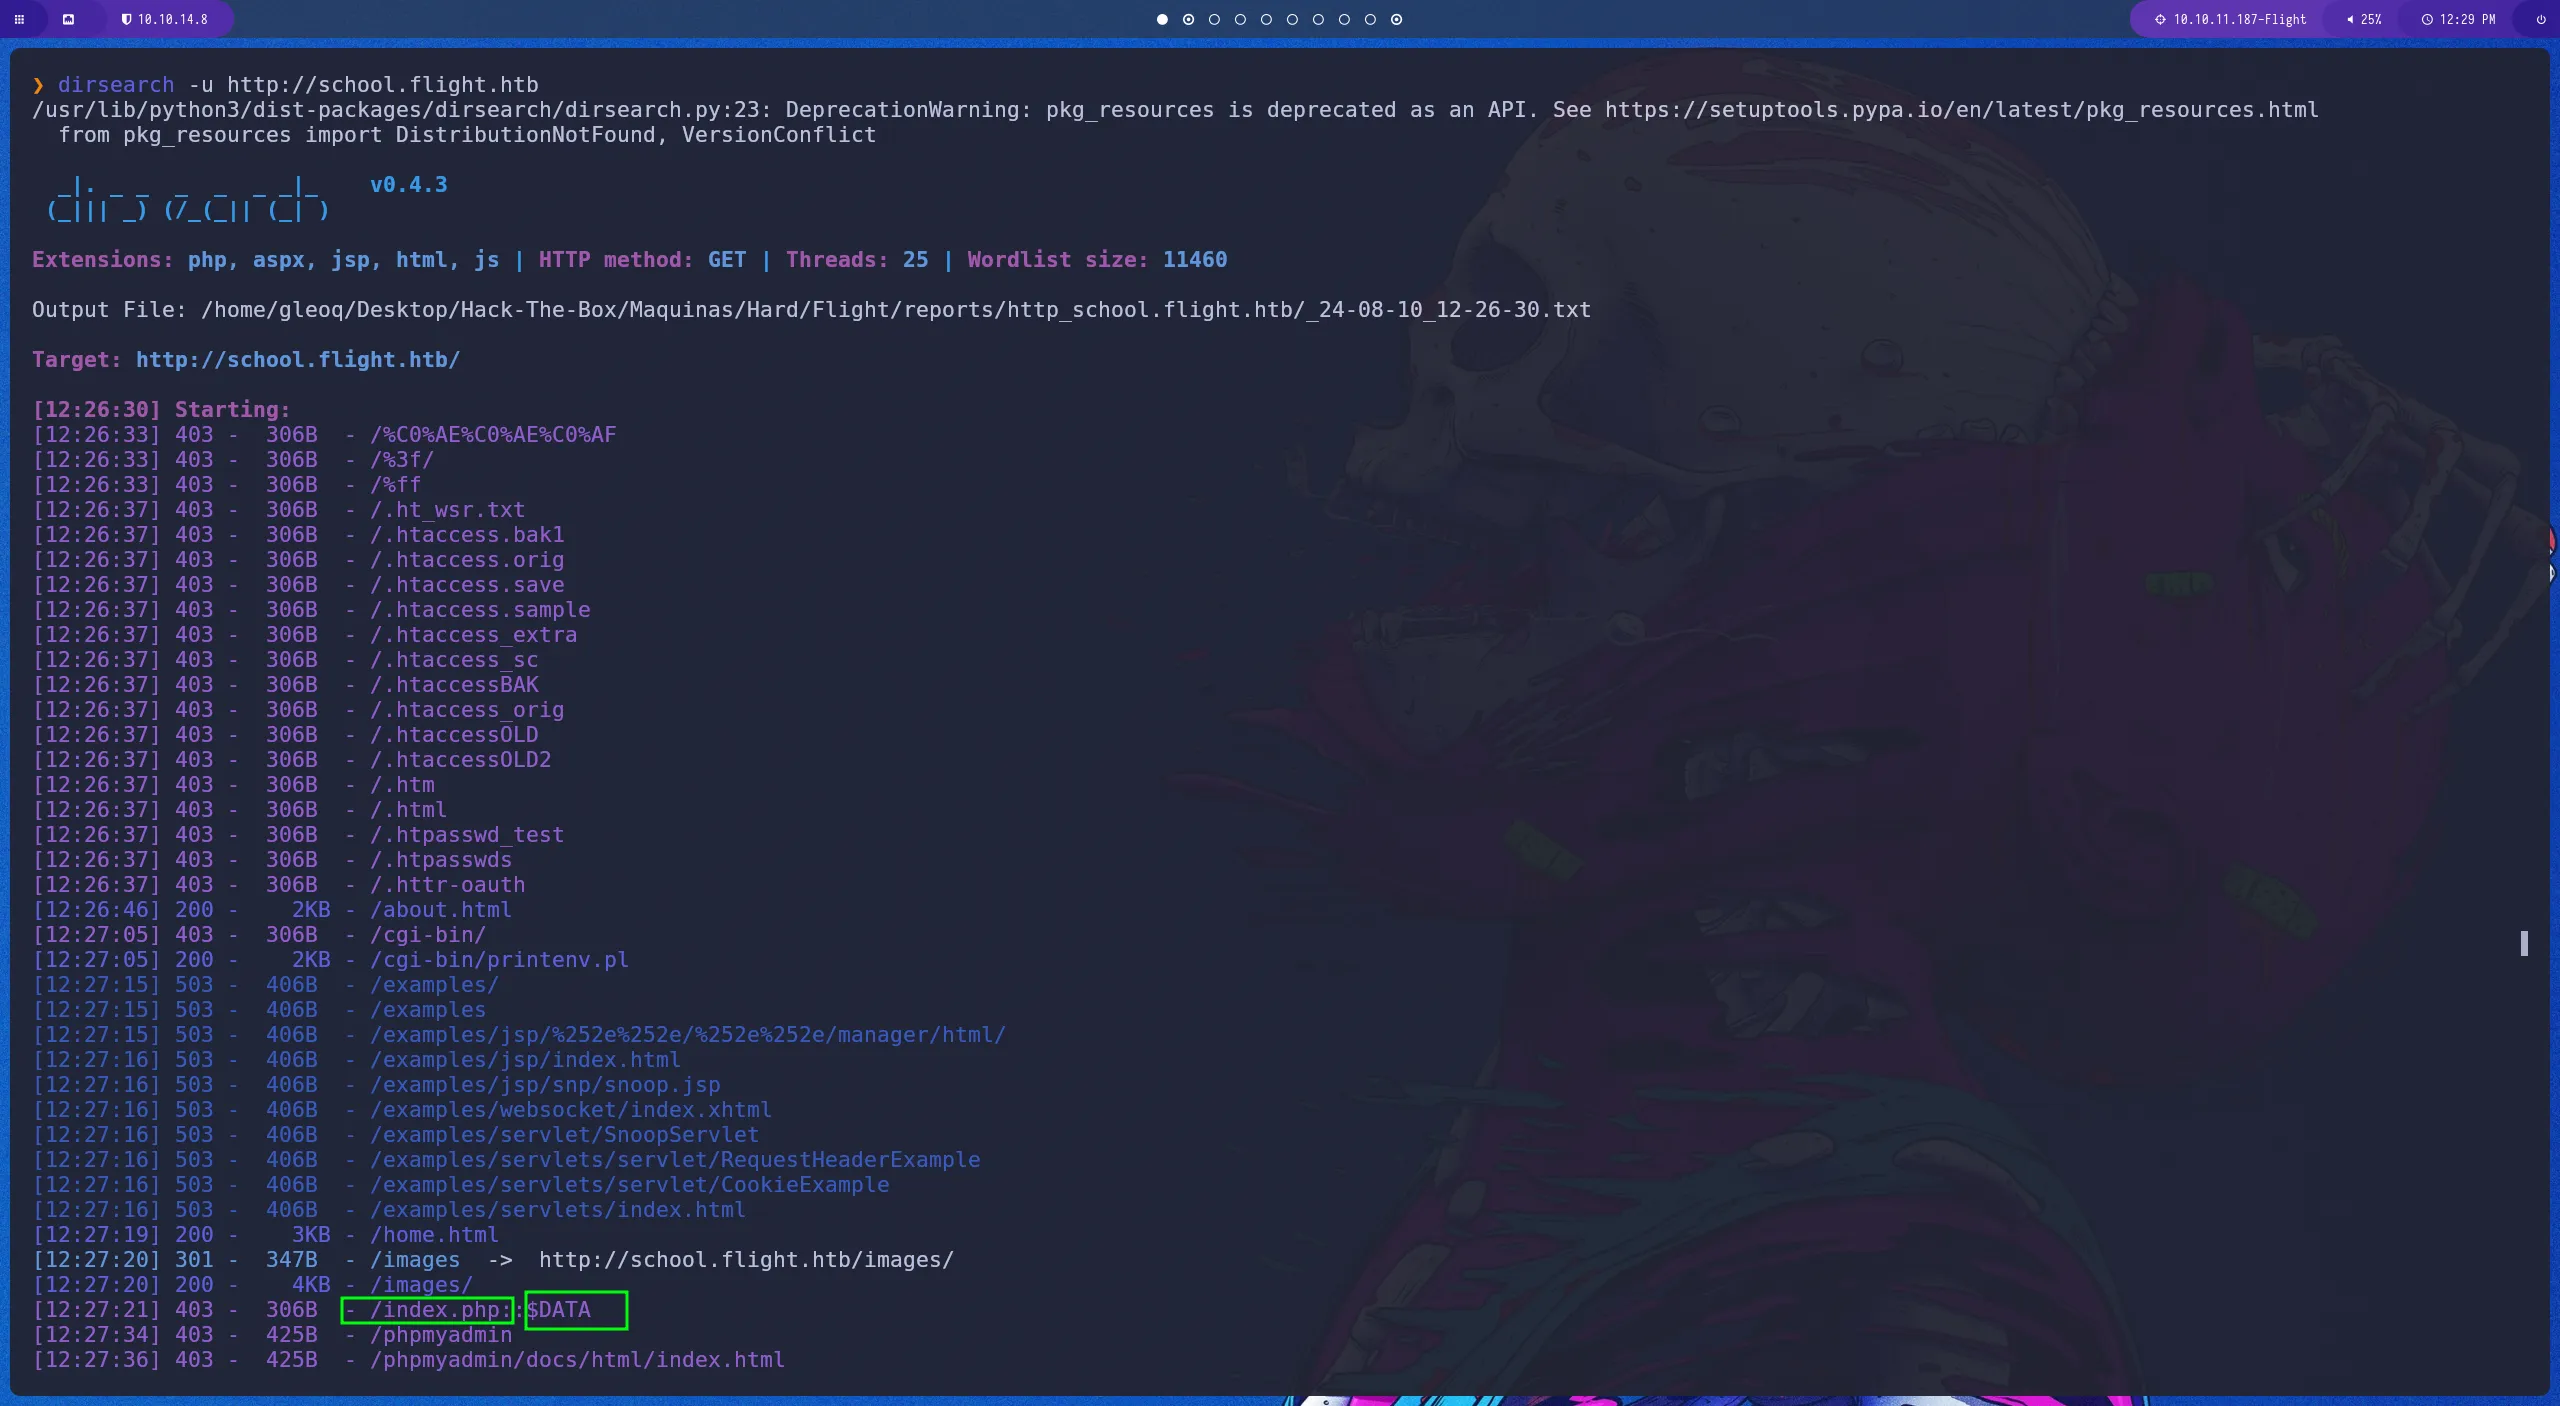Click the ethernet network icon in top bar
The width and height of the screenshot is (2560, 1406).
70,19
